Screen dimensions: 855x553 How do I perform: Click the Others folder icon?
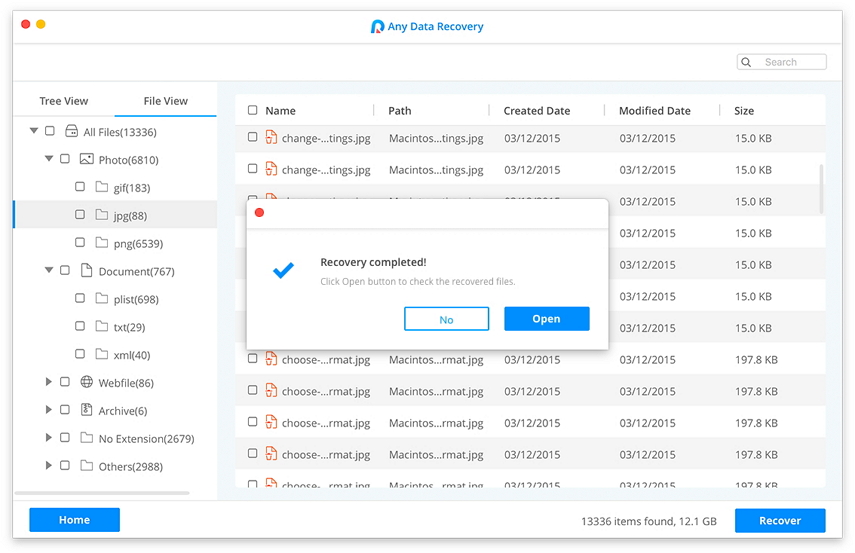pyautogui.click(x=86, y=466)
